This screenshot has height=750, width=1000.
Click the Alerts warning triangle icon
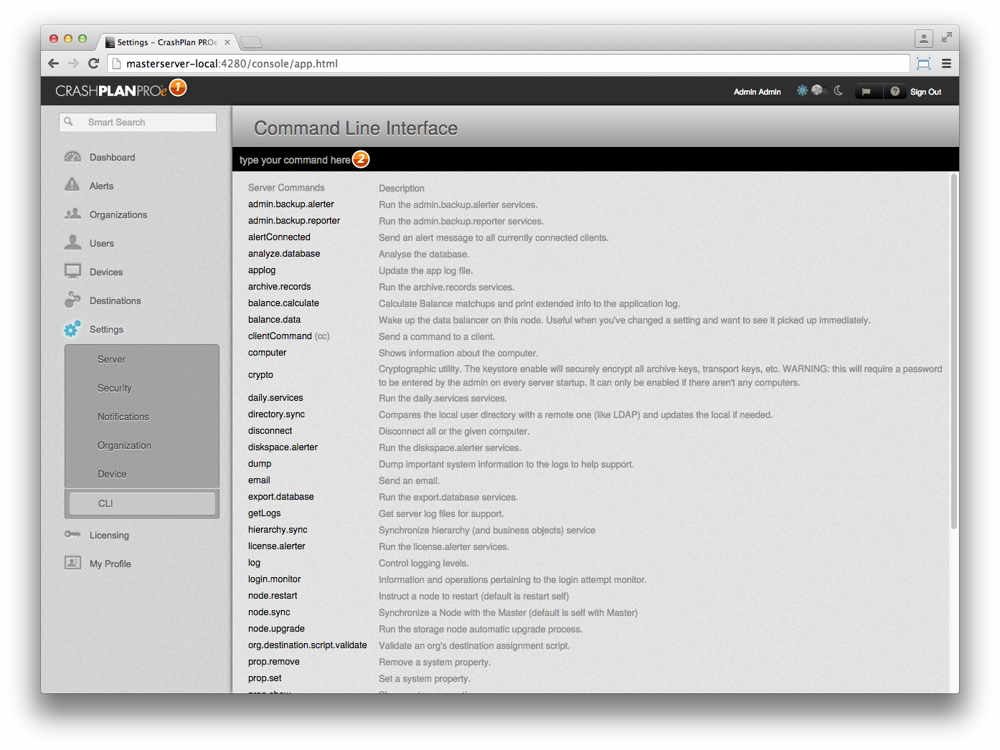tap(72, 185)
